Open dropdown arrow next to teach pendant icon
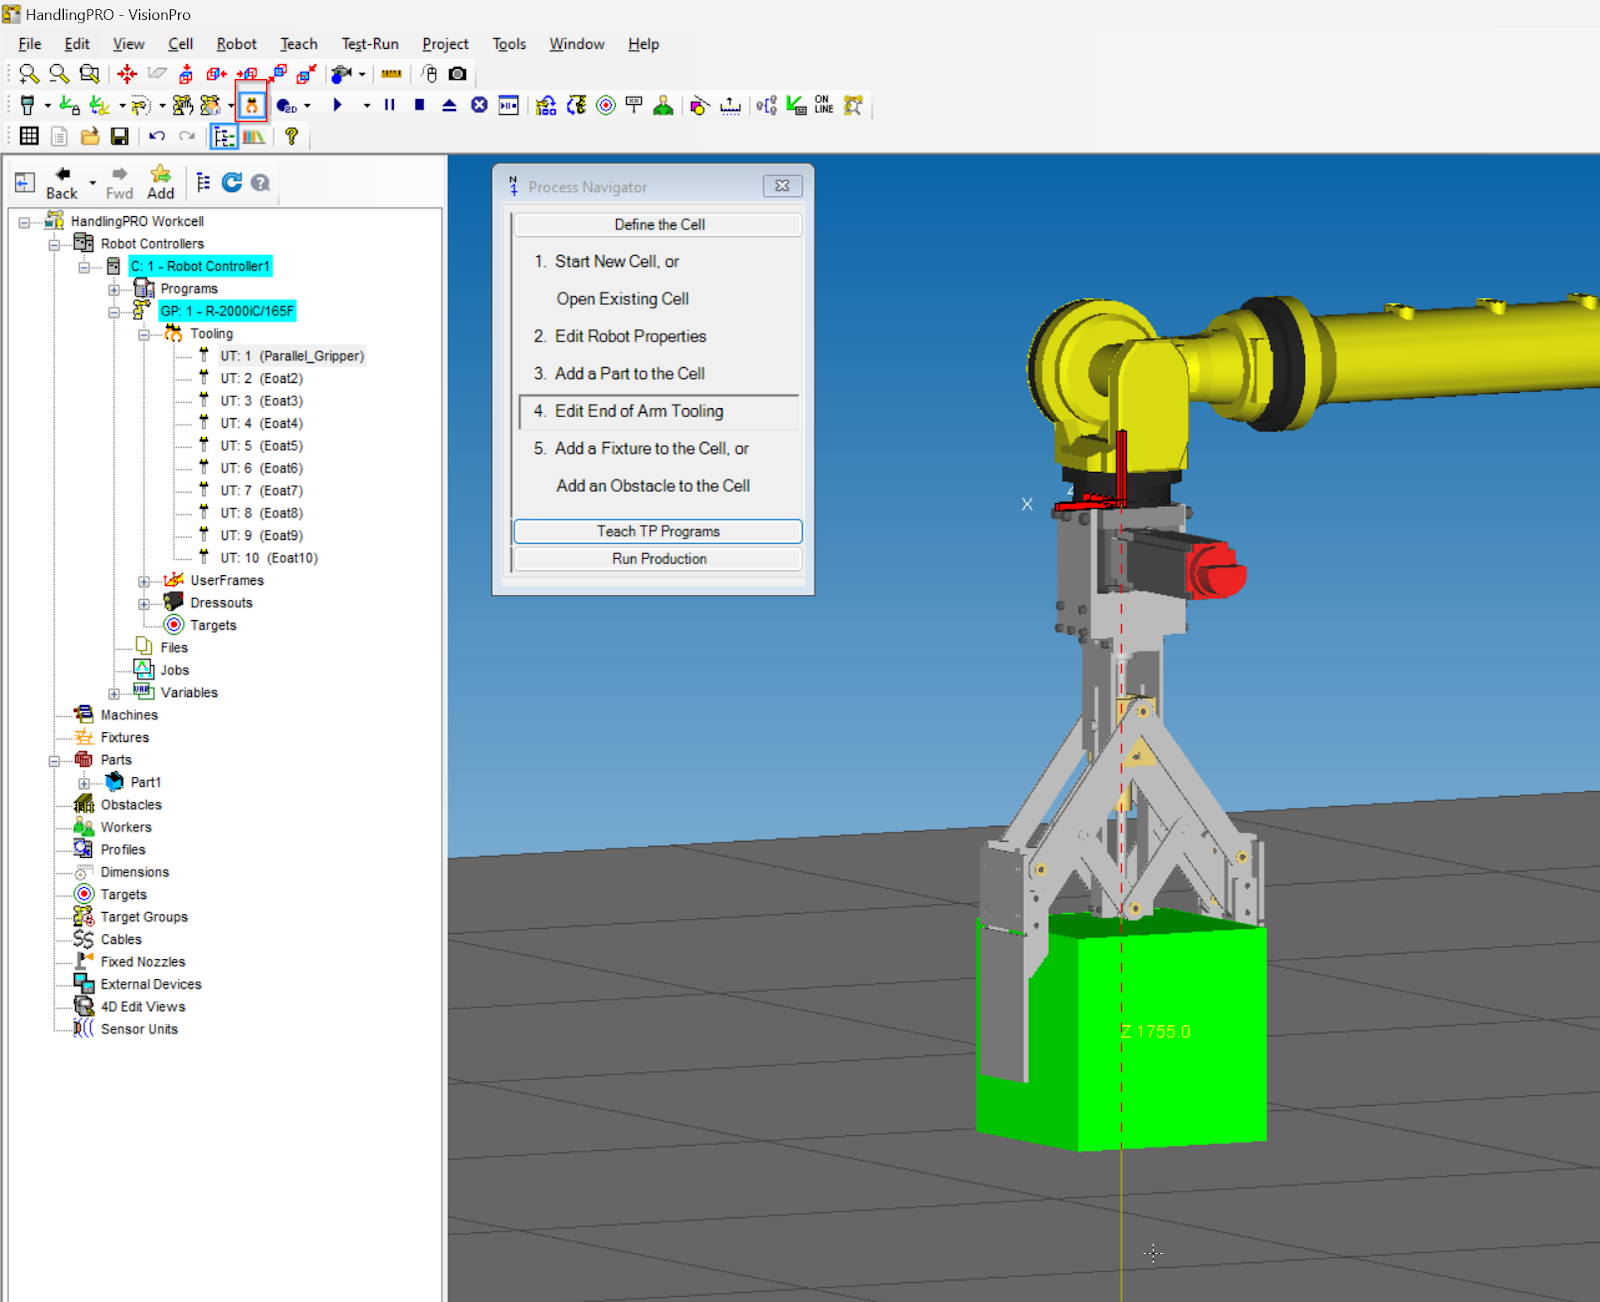 click(x=47, y=106)
